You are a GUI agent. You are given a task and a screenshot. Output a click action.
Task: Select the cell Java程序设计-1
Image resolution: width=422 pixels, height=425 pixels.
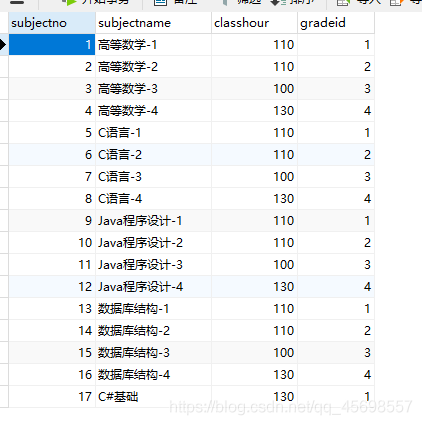point(153,221)
